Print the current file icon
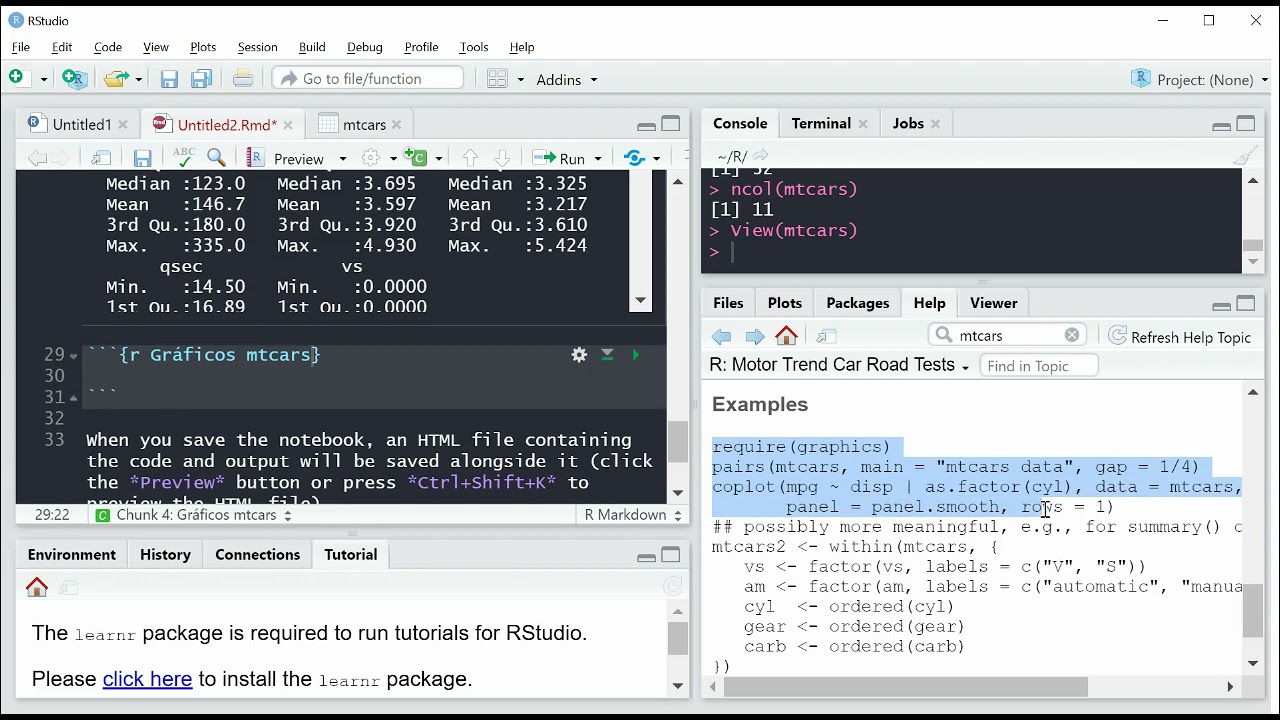The height and width of the screenshot is (720, 1280). (242, 79)
